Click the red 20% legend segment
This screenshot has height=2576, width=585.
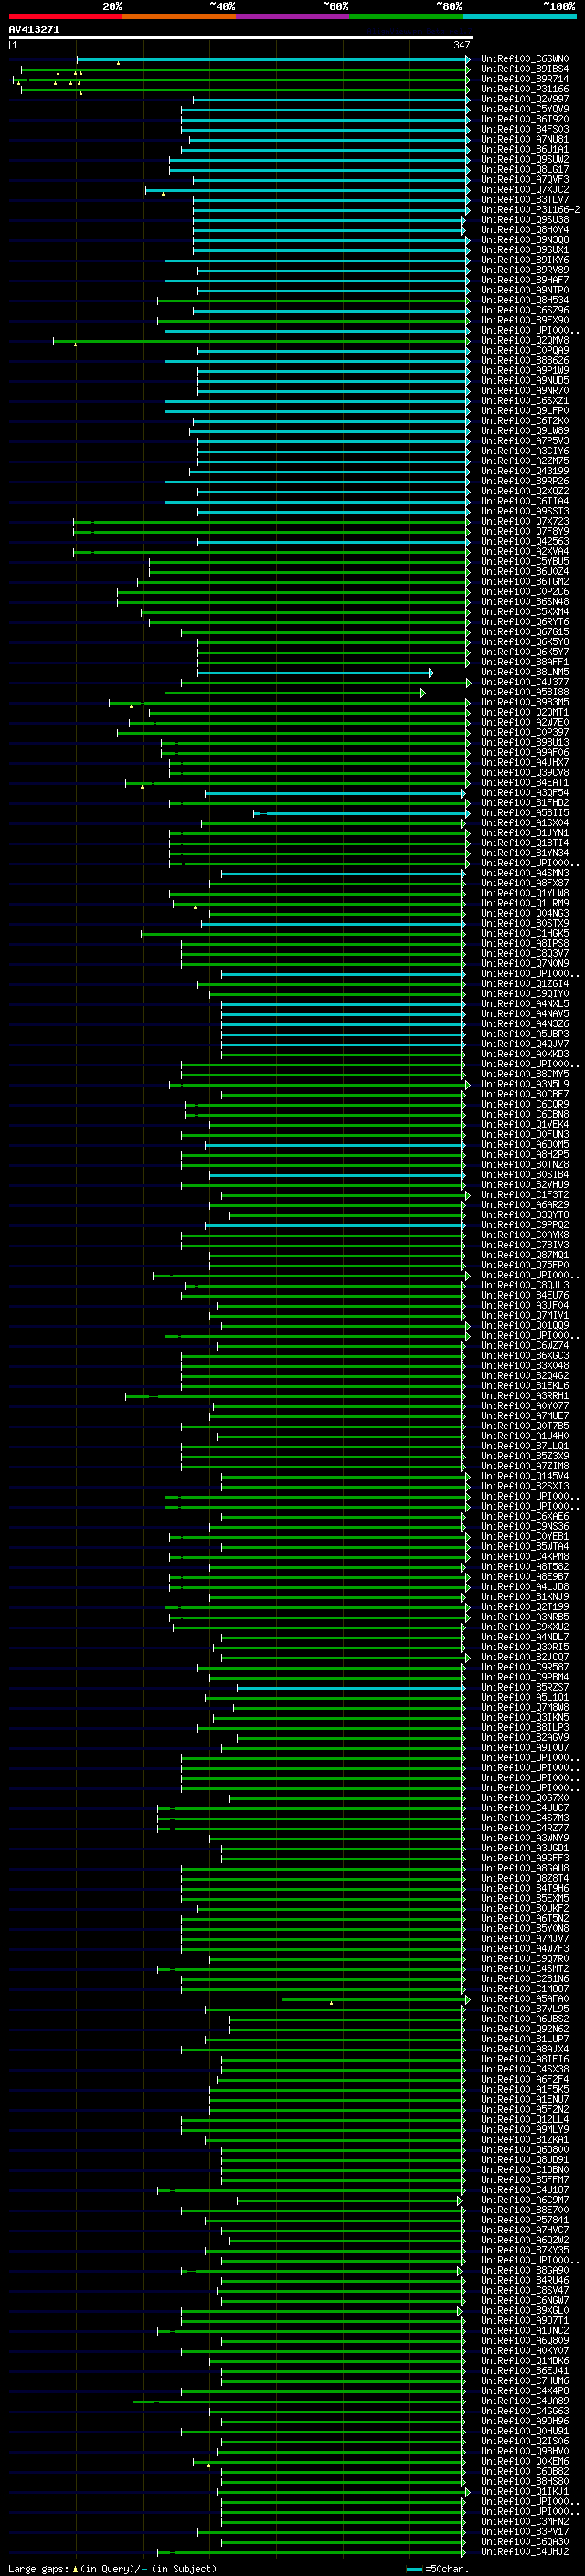tap(65, 16)
